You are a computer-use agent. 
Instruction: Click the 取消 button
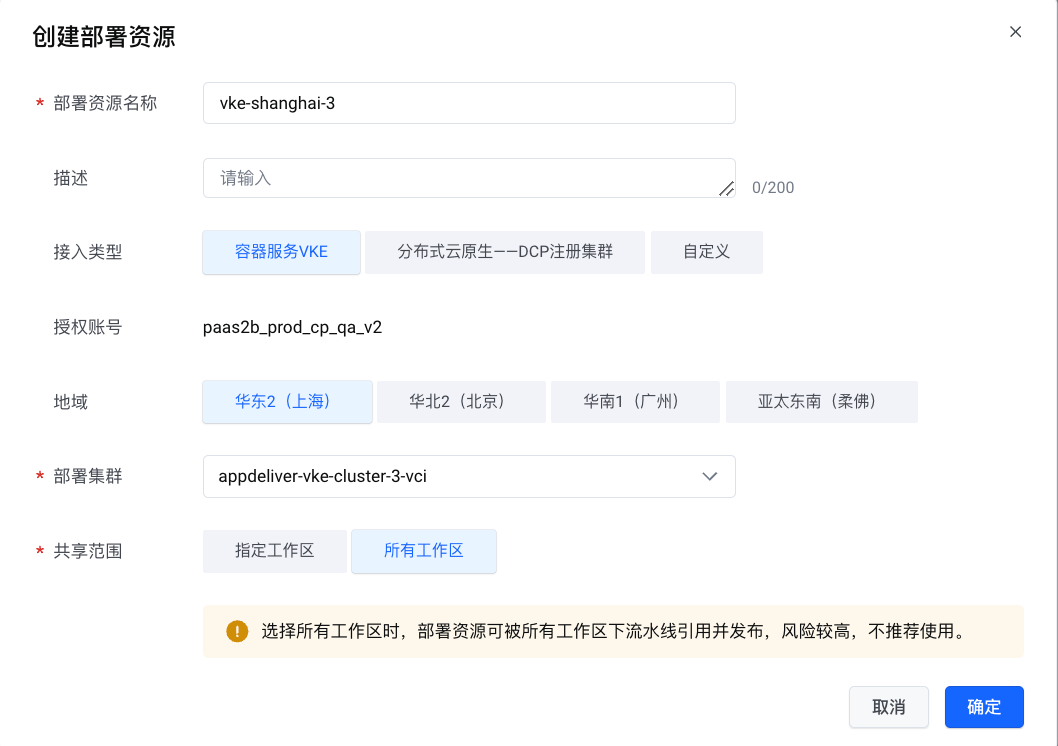tap(888, 707)
